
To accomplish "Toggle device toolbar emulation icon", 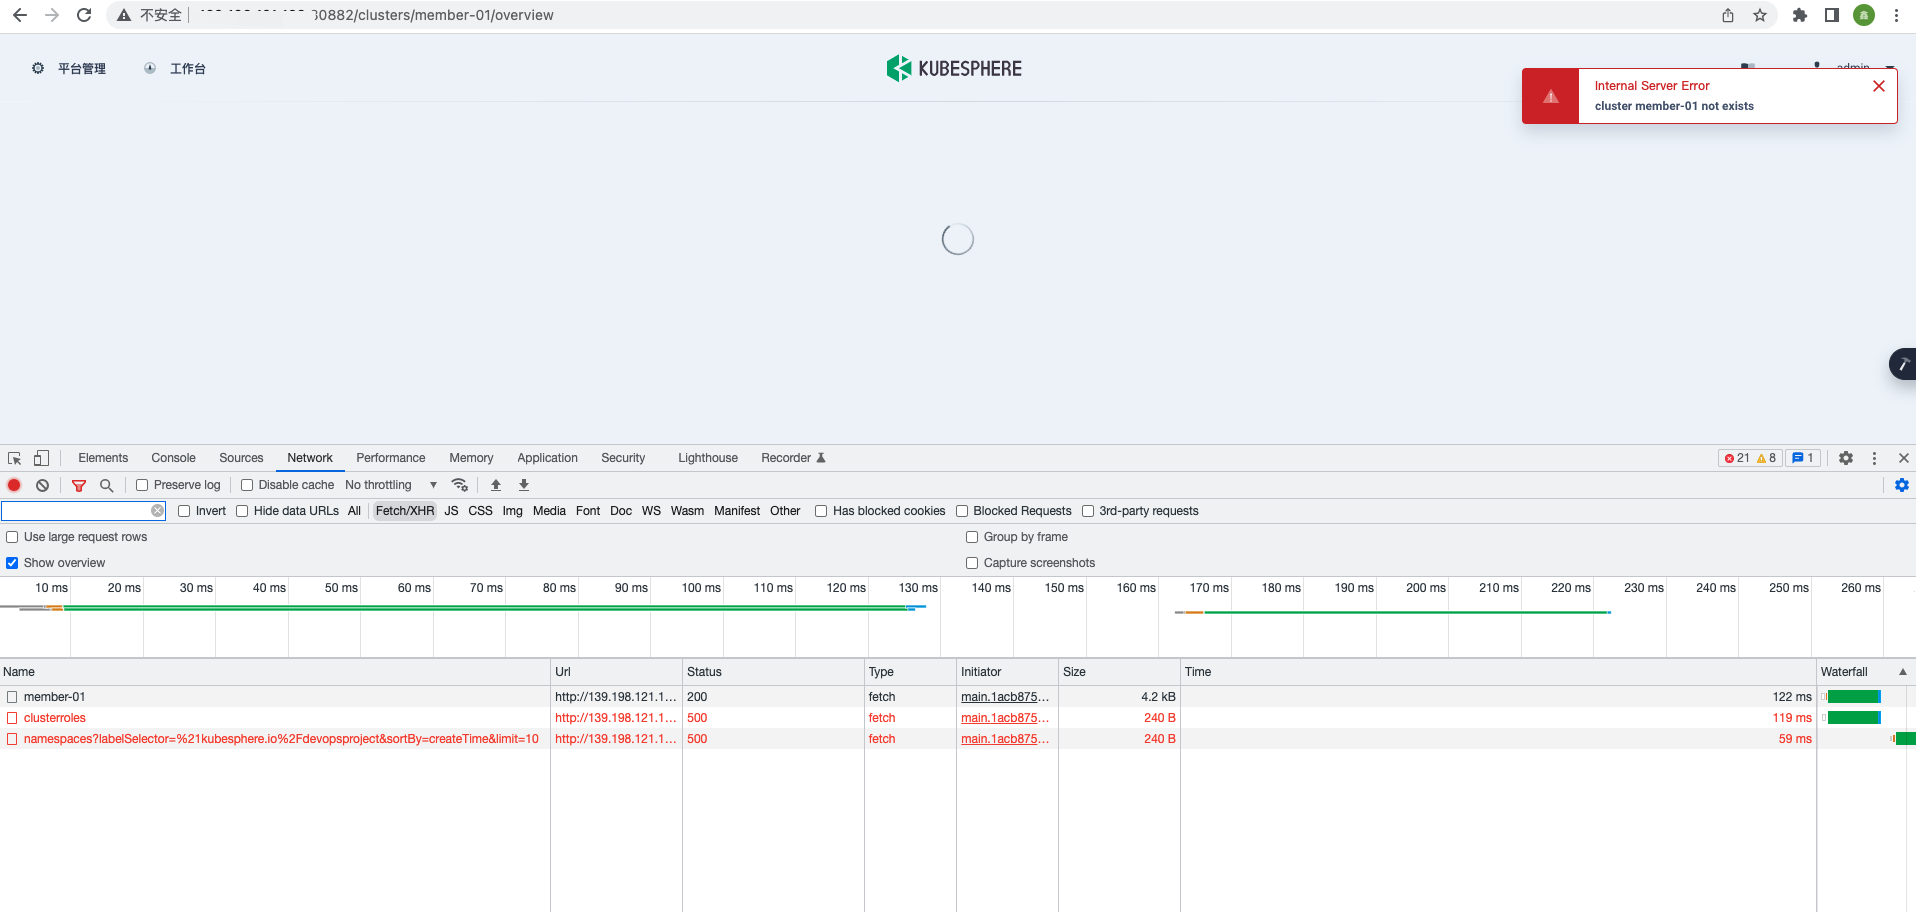I will point(40,457).
